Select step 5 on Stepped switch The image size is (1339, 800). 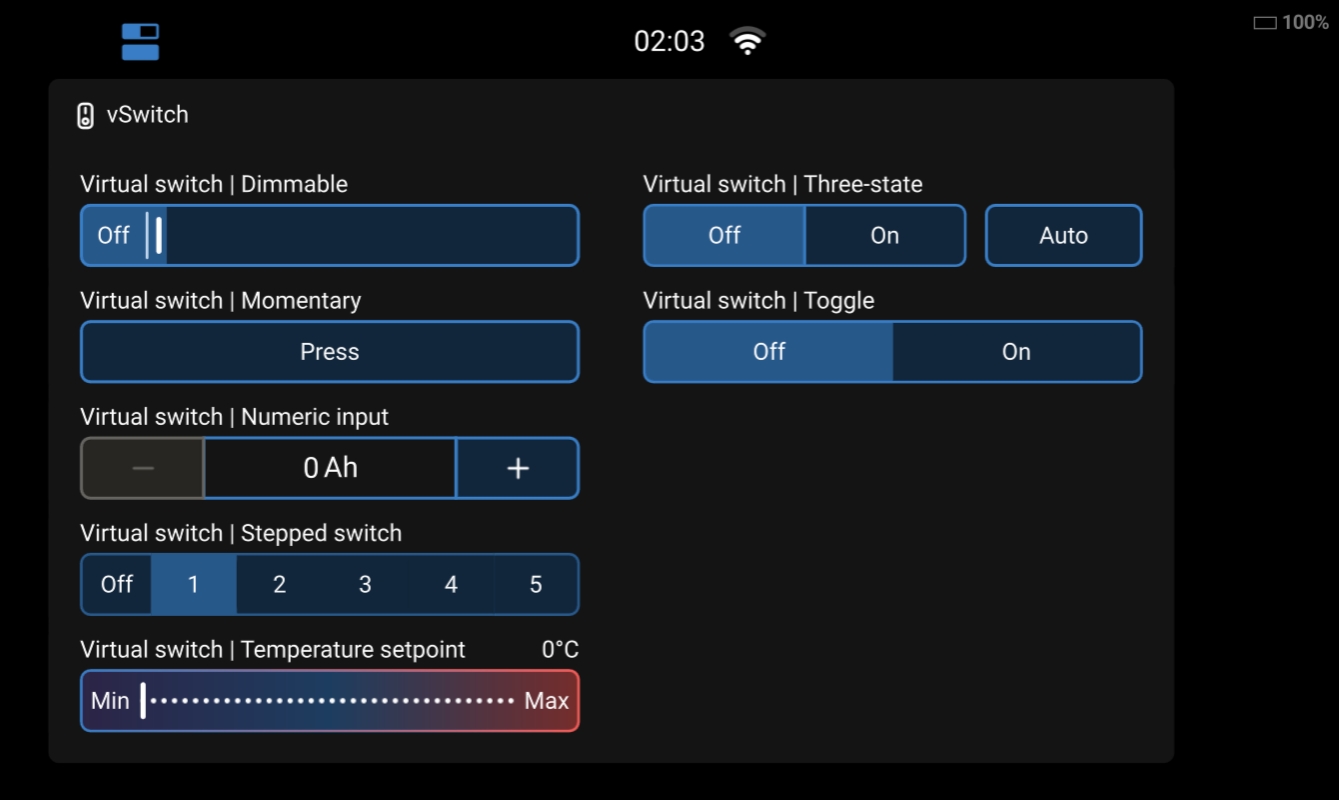click(536, 584)
